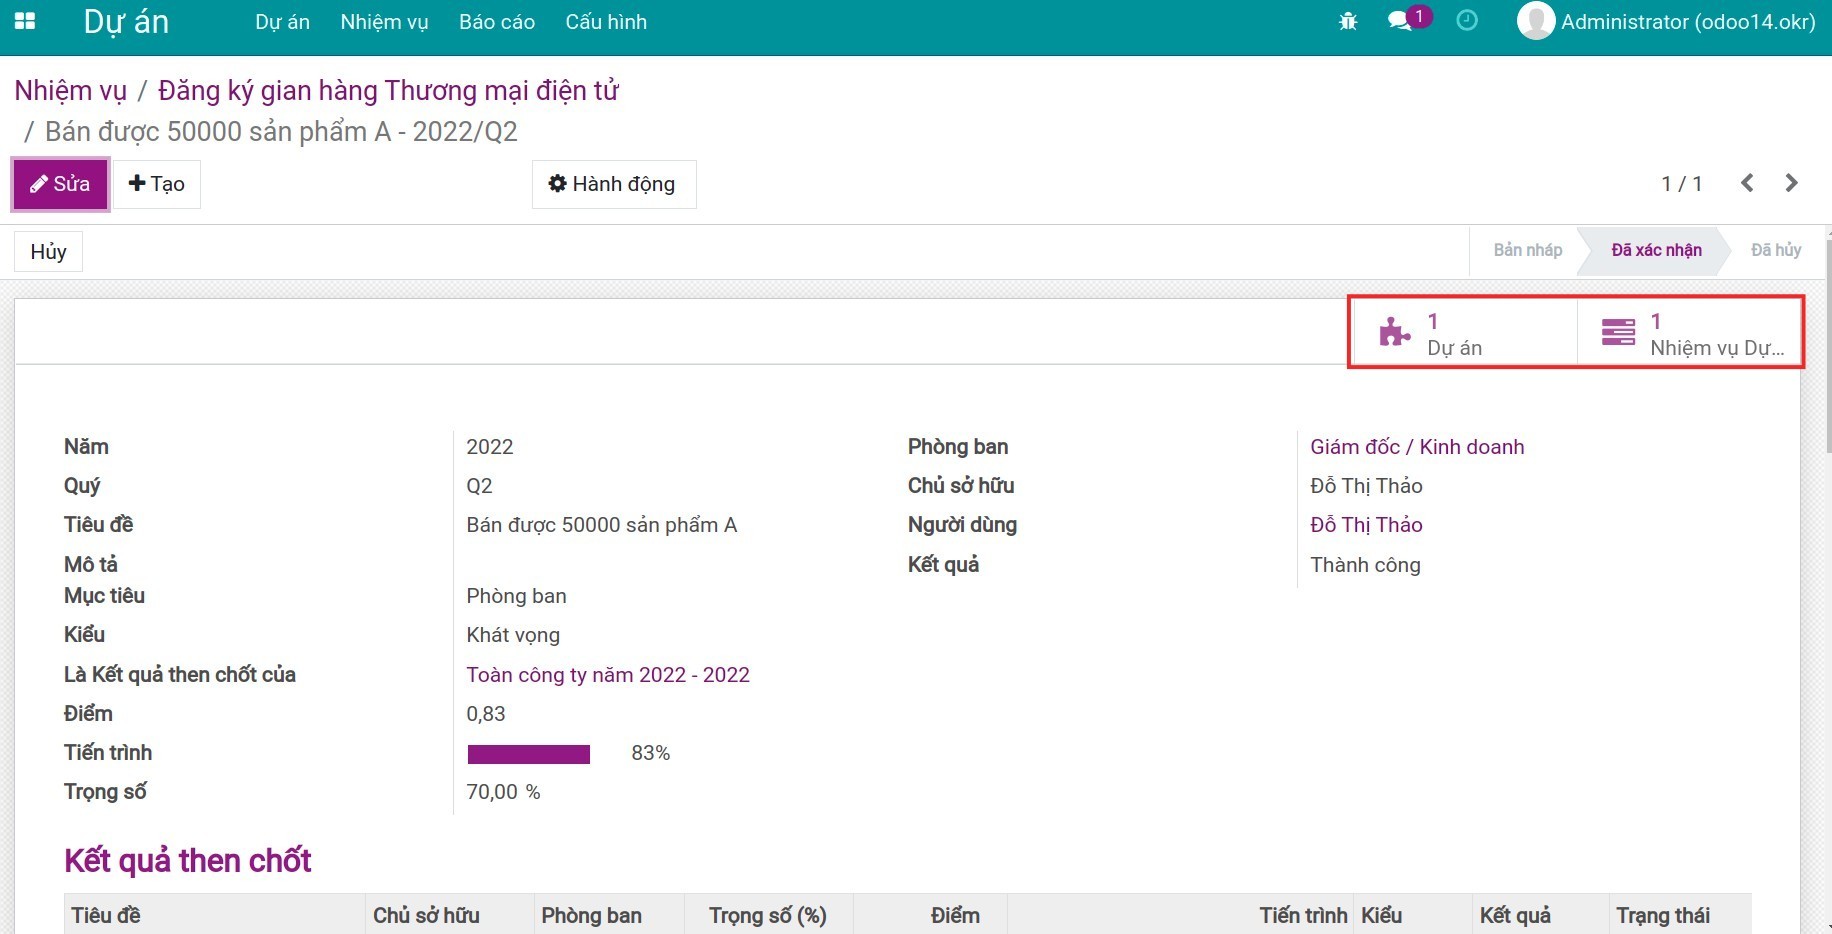1832x934 pixels.
Task: Open the apps grid menu icon
Action: coord(25,21)
